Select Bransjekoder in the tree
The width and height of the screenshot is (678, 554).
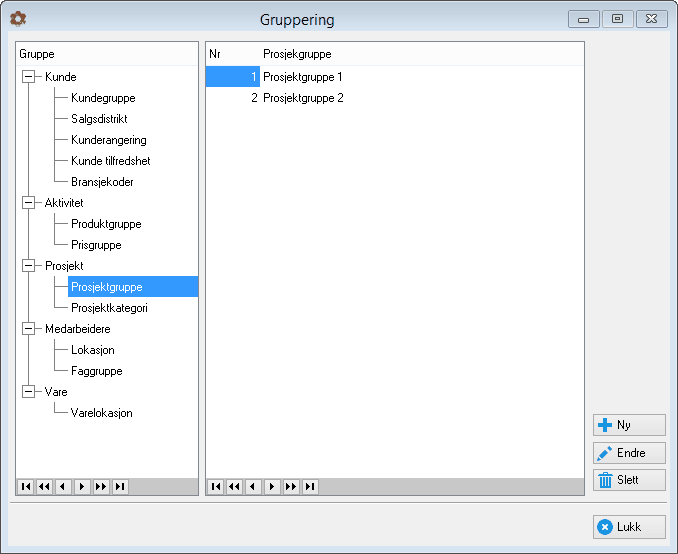click(x=102, y=182)
